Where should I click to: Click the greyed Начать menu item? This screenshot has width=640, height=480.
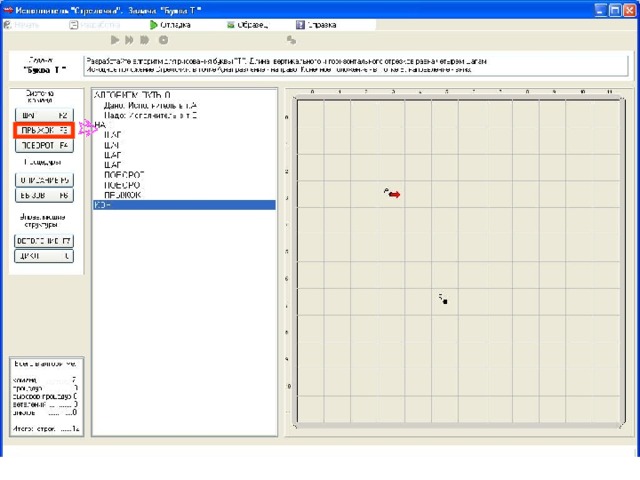[x=21, y=25]
